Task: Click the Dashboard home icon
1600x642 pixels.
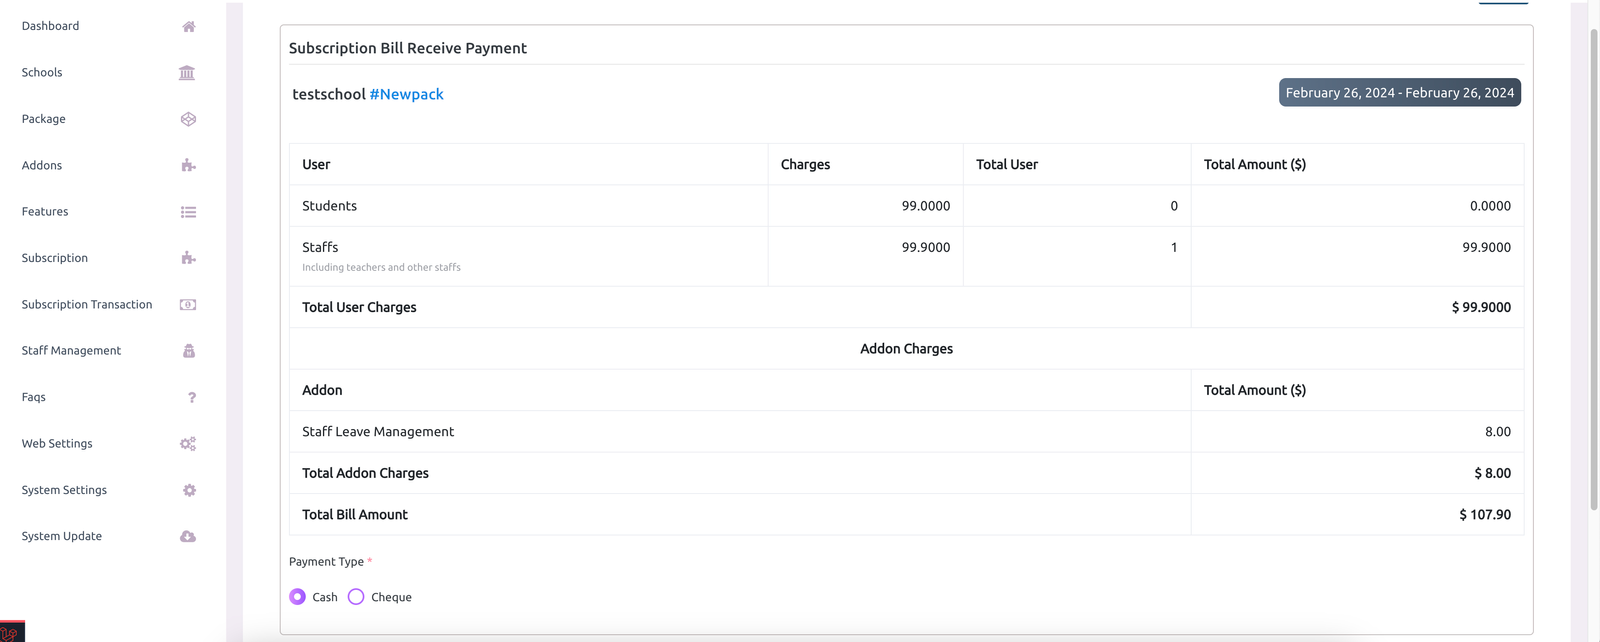Action: point(188,27)
